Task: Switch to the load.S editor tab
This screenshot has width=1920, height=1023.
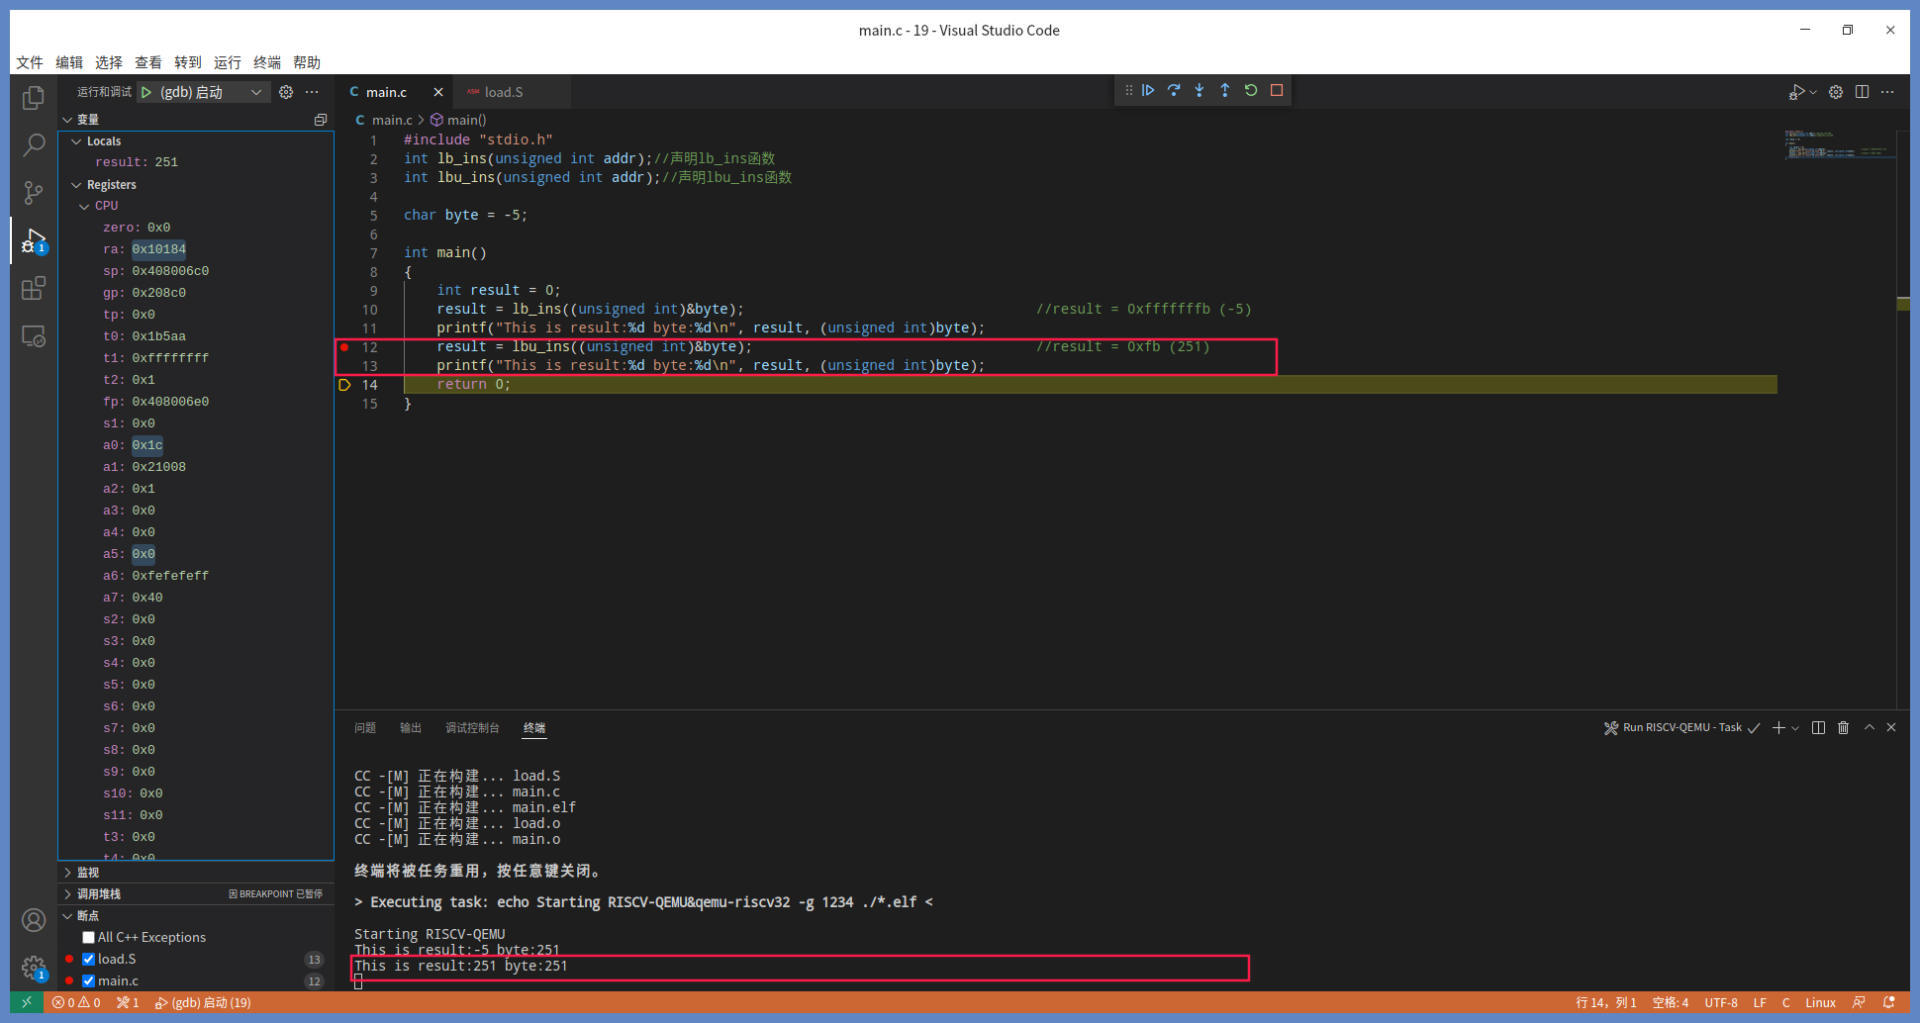Action: (x=503, y=92)
